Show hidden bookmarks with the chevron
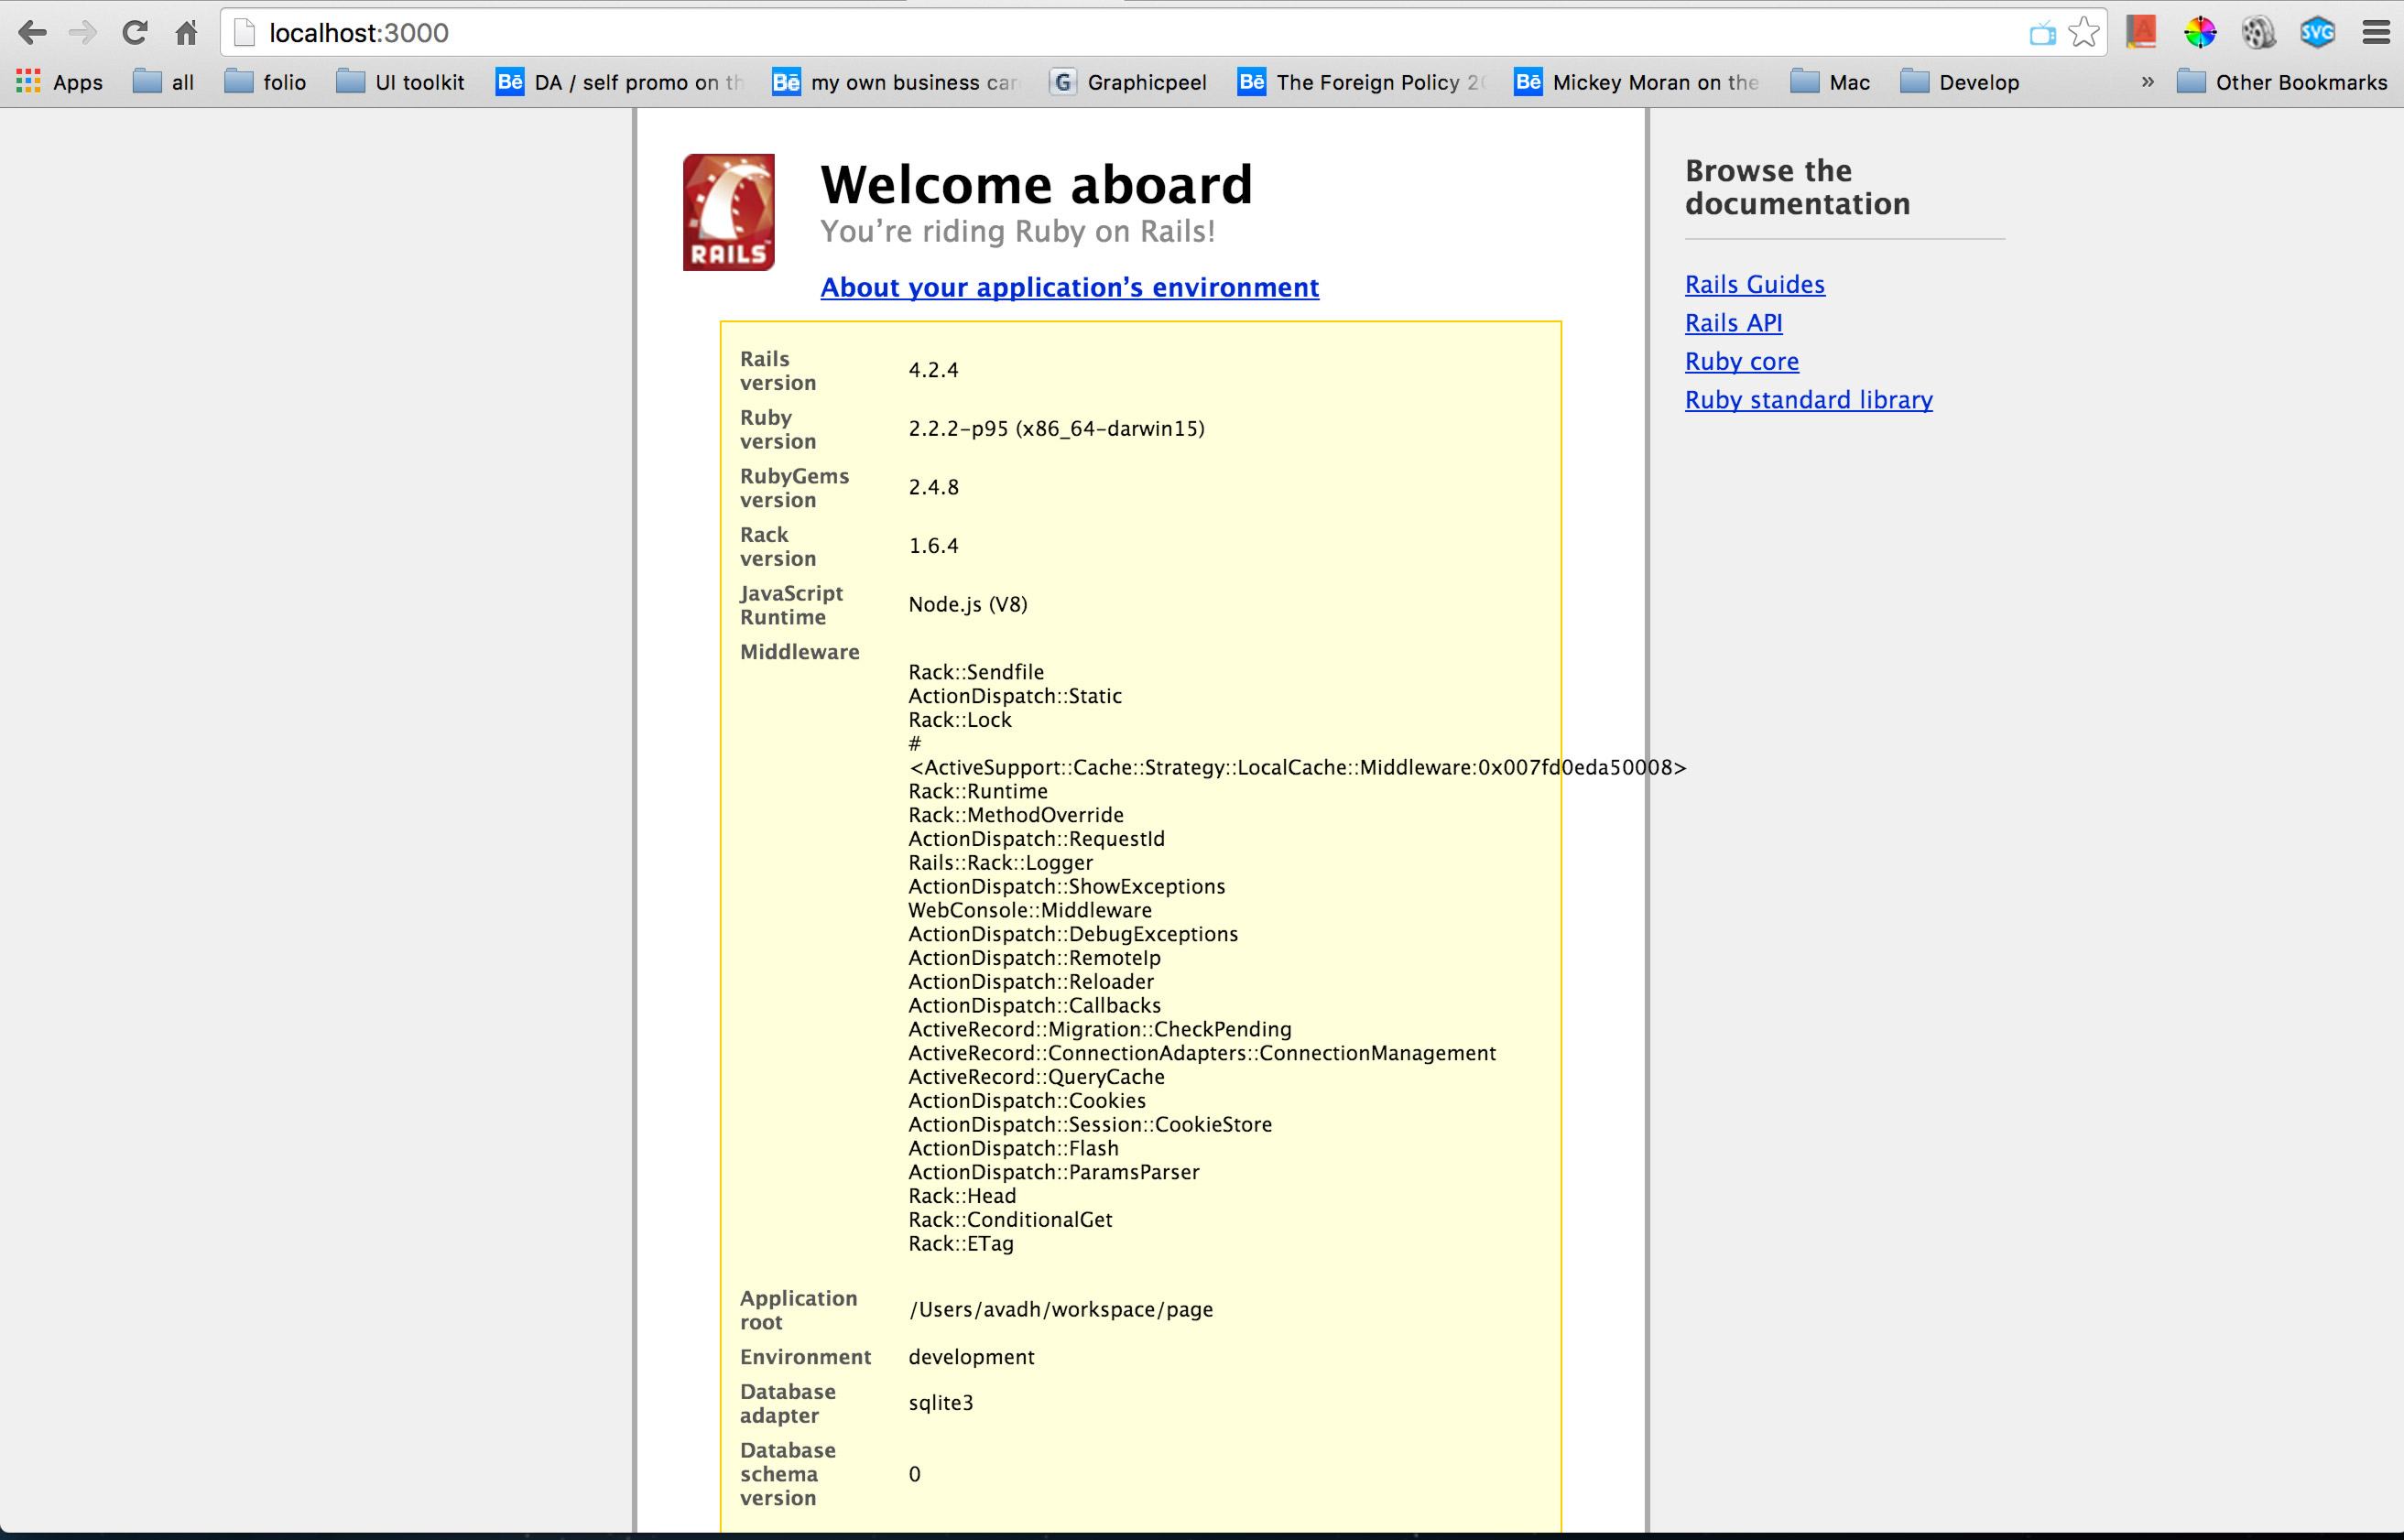Image resolution: width=2404 pixels, height=1540 pixels. (2147, 82)
